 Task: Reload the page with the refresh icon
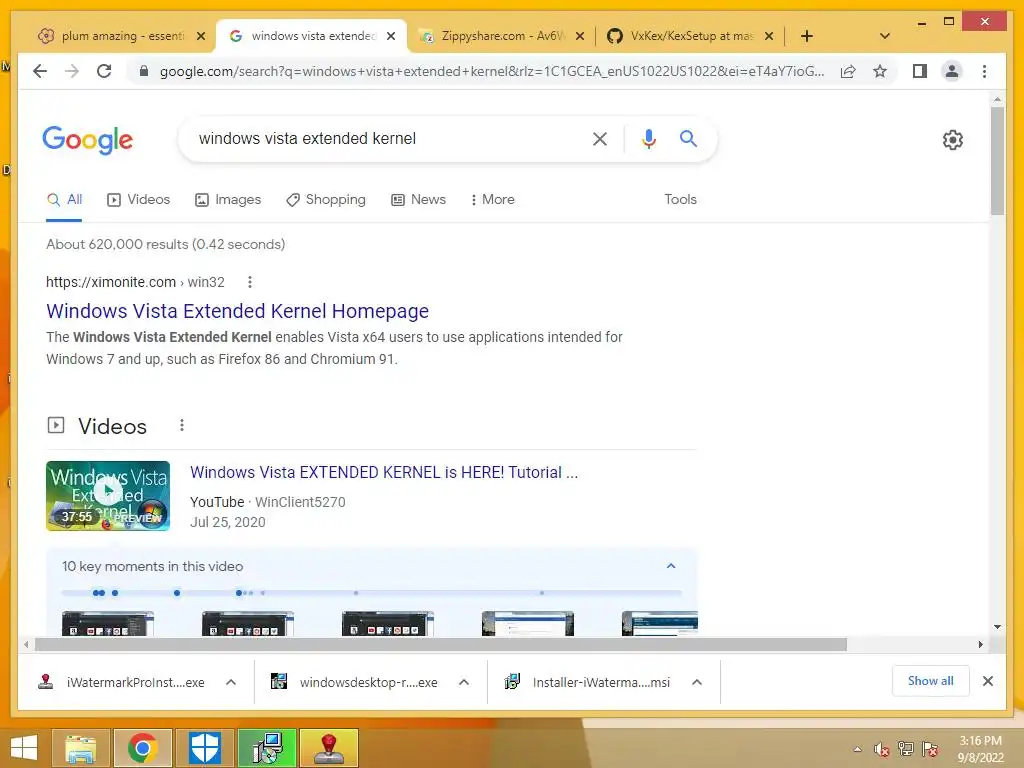(x=104, y=71)
